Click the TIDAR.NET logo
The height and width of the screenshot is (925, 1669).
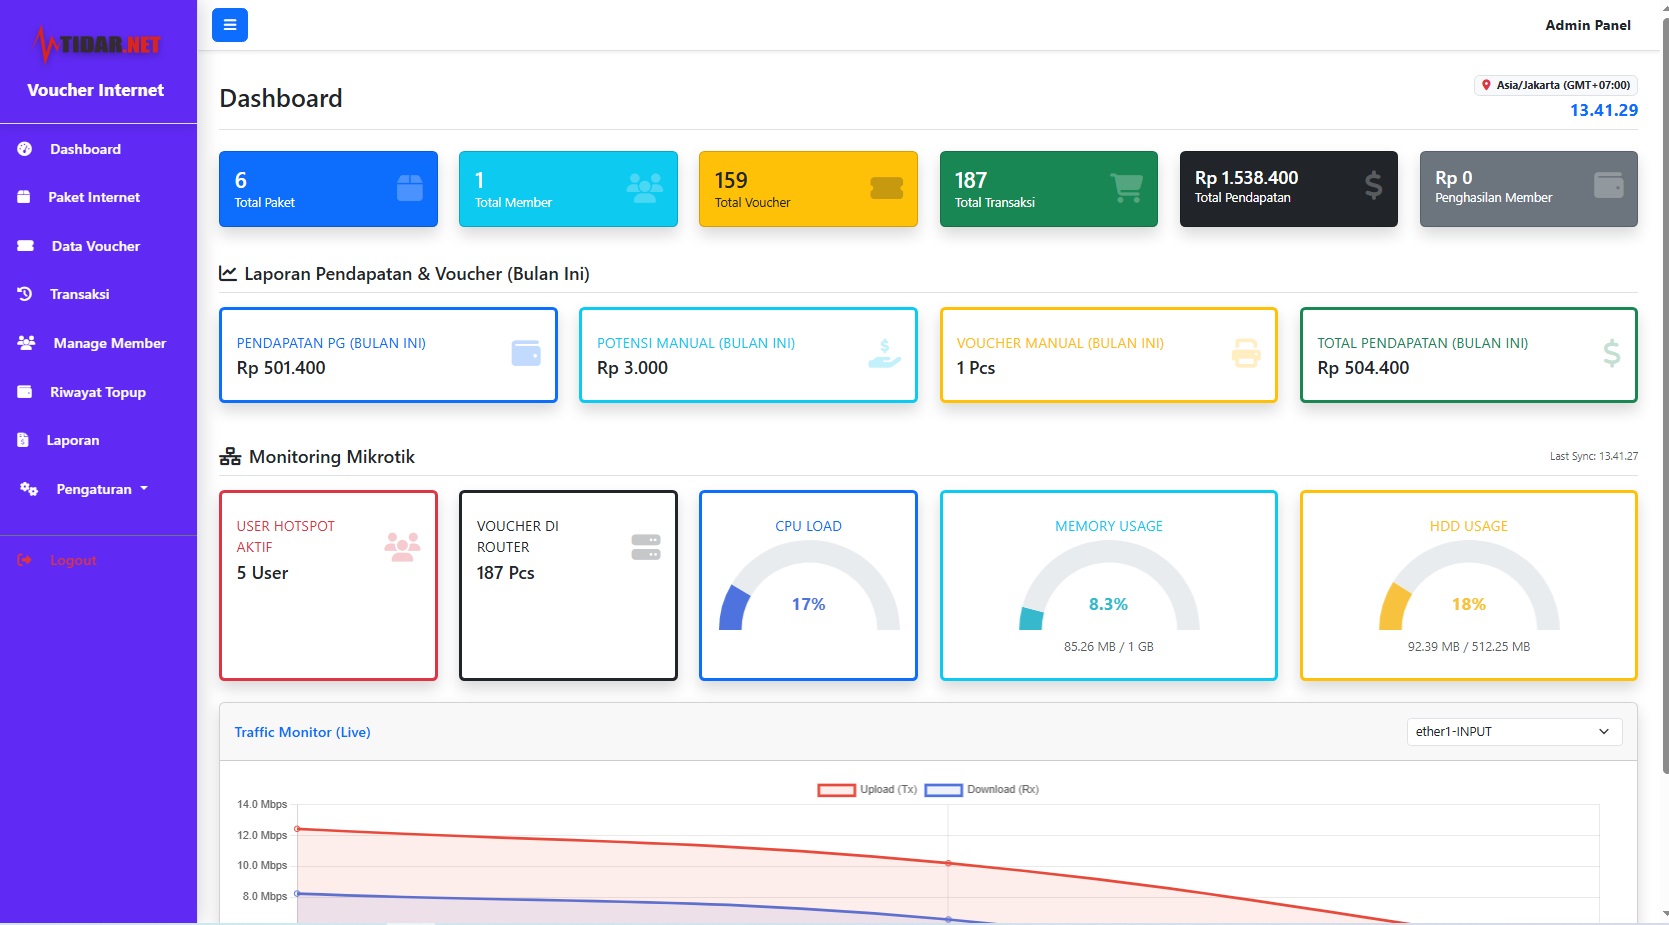click(97, 44)
